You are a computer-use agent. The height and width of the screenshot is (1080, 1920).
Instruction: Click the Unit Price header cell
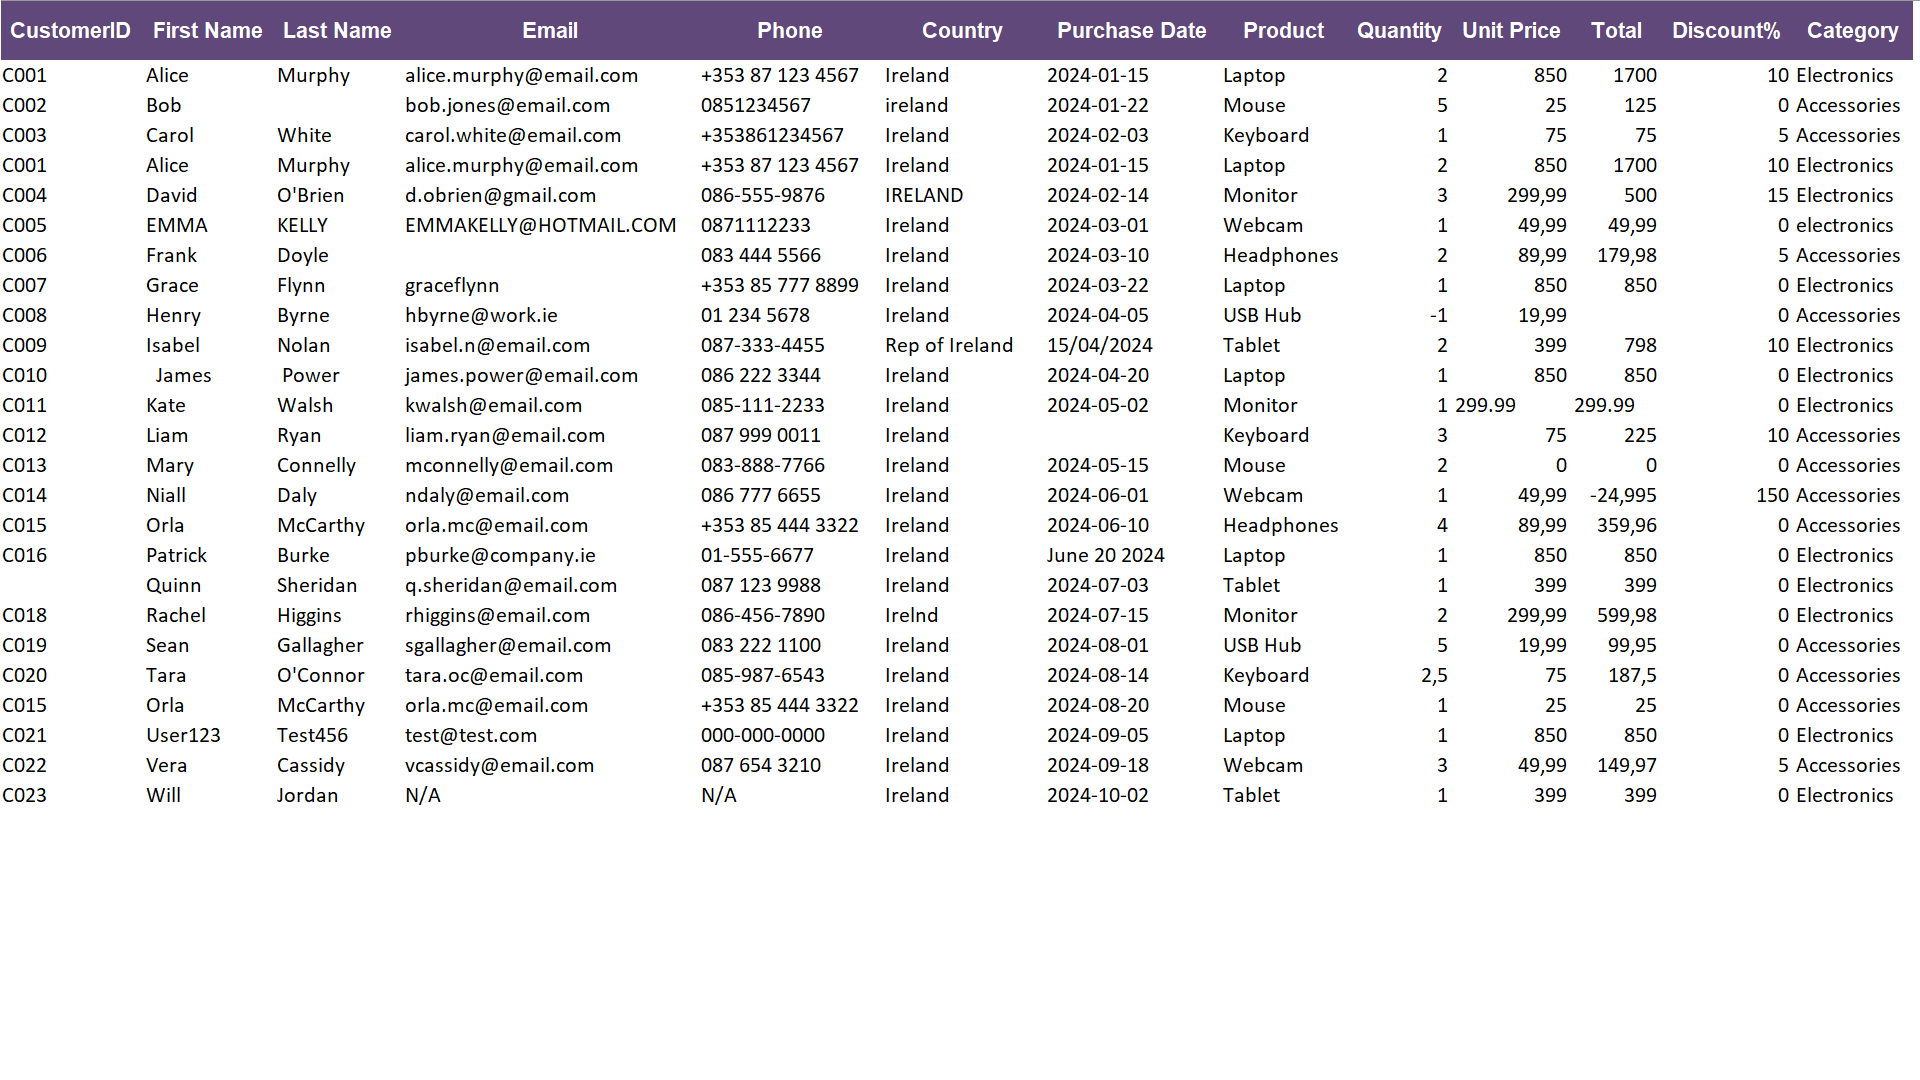click(x=1510, y=31)
